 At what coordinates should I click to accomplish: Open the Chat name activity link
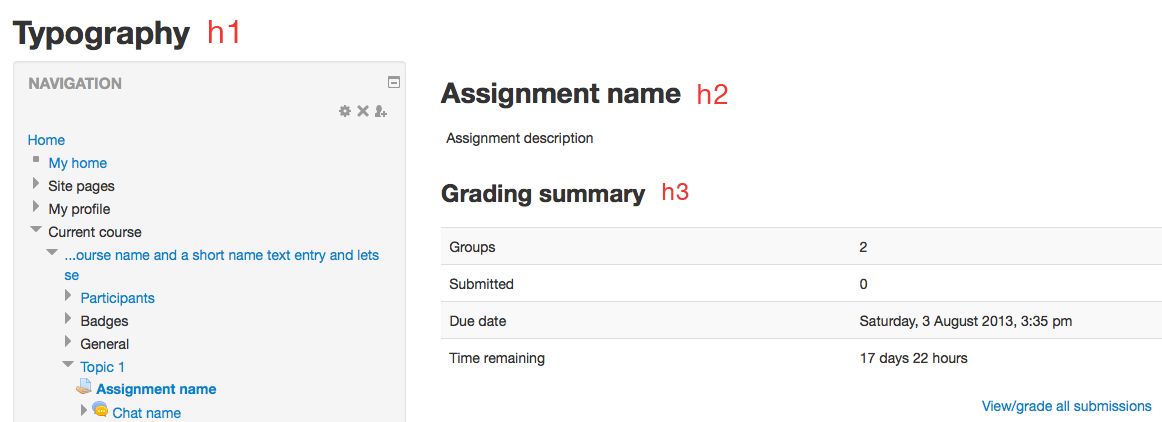[x=147, y=412]
